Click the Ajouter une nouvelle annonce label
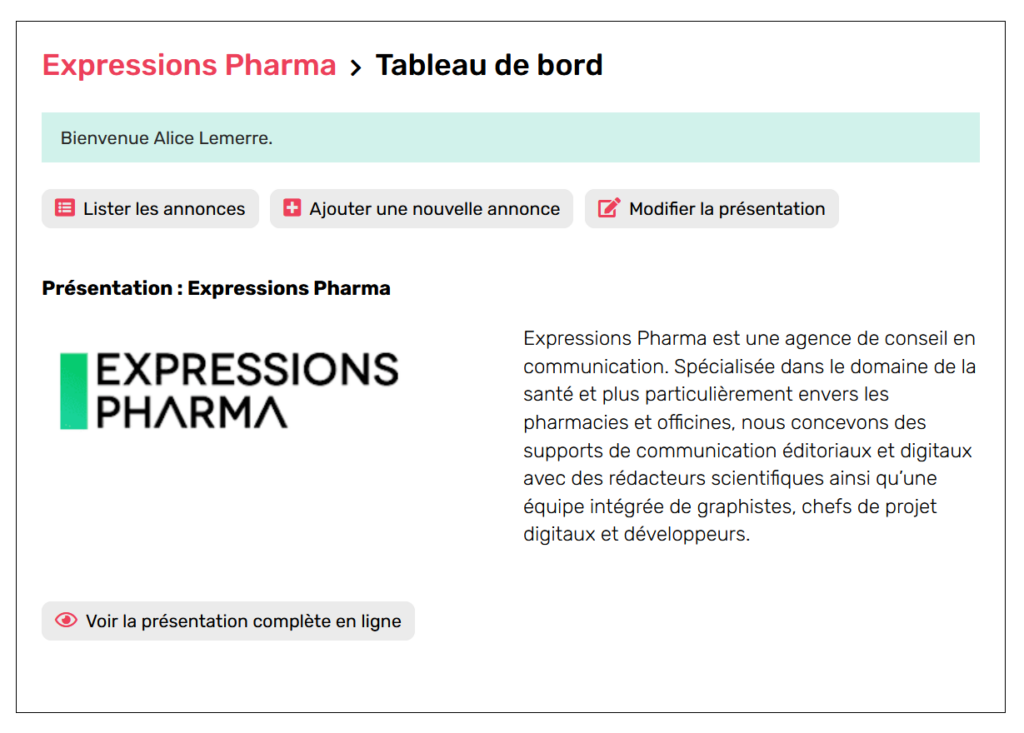The image size is (1024, 733). click(434, 209)
